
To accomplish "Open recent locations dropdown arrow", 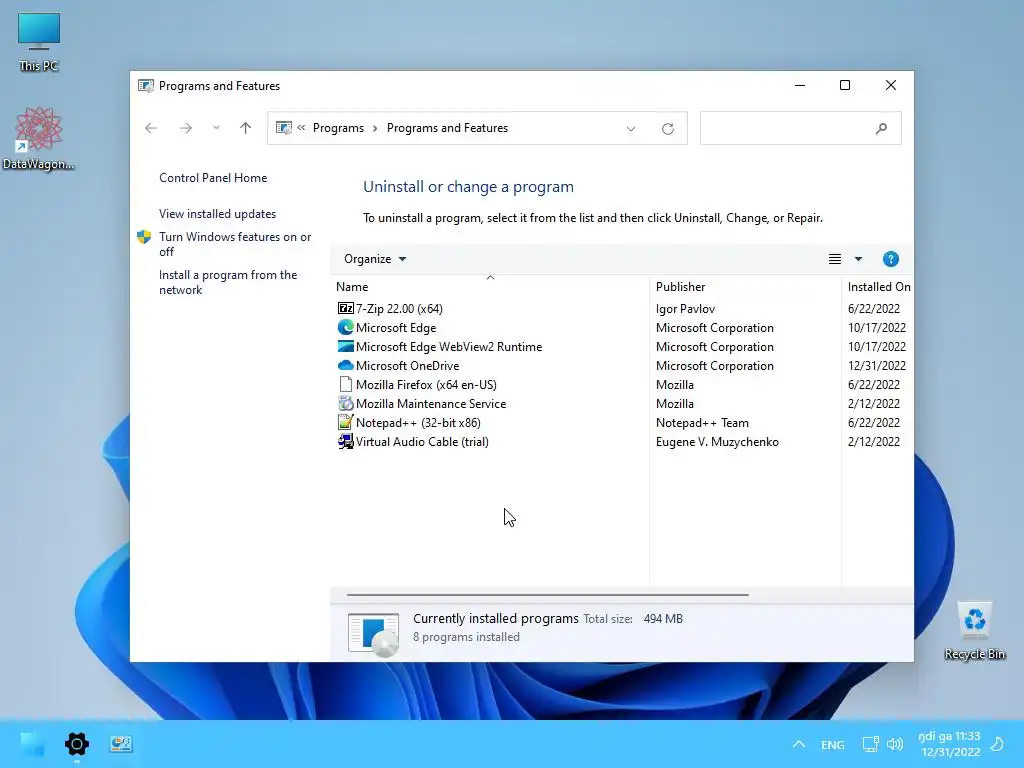I will point(216,128).
